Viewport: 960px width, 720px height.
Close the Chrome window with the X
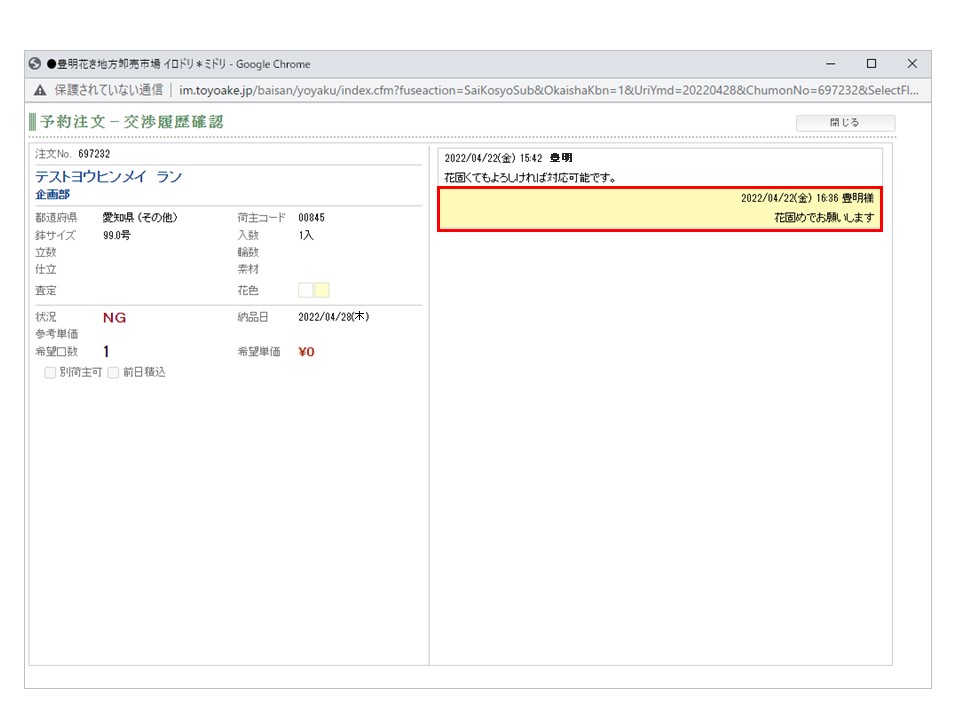coord(912,64)
